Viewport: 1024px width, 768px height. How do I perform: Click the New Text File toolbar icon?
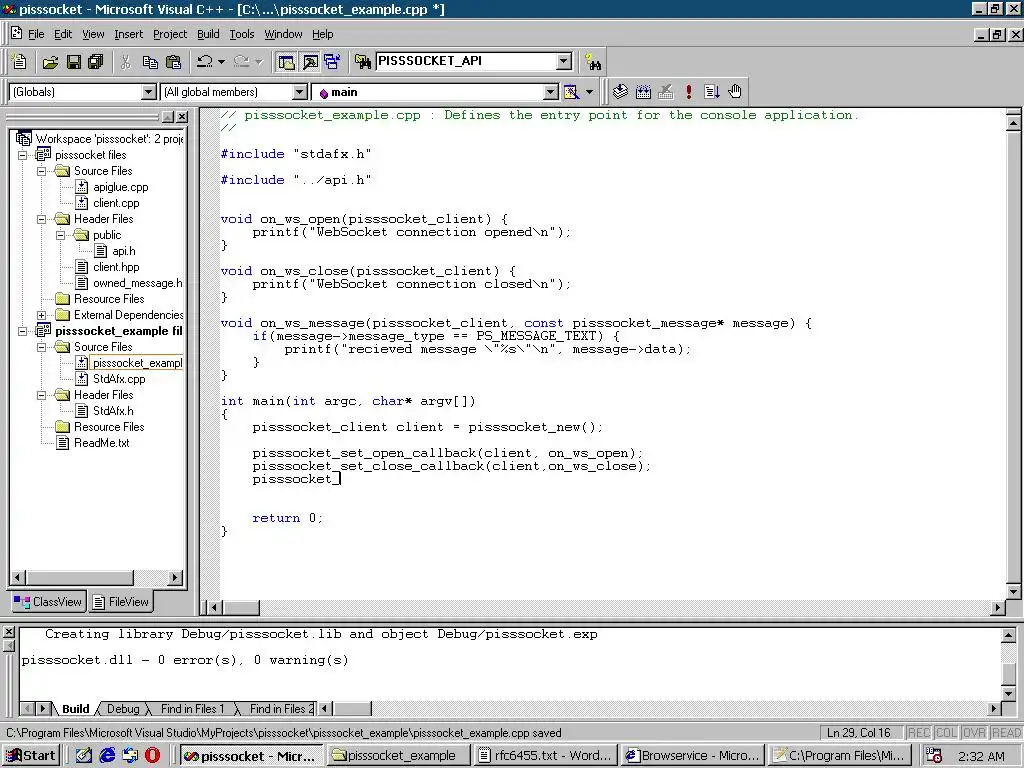(20, 61)
